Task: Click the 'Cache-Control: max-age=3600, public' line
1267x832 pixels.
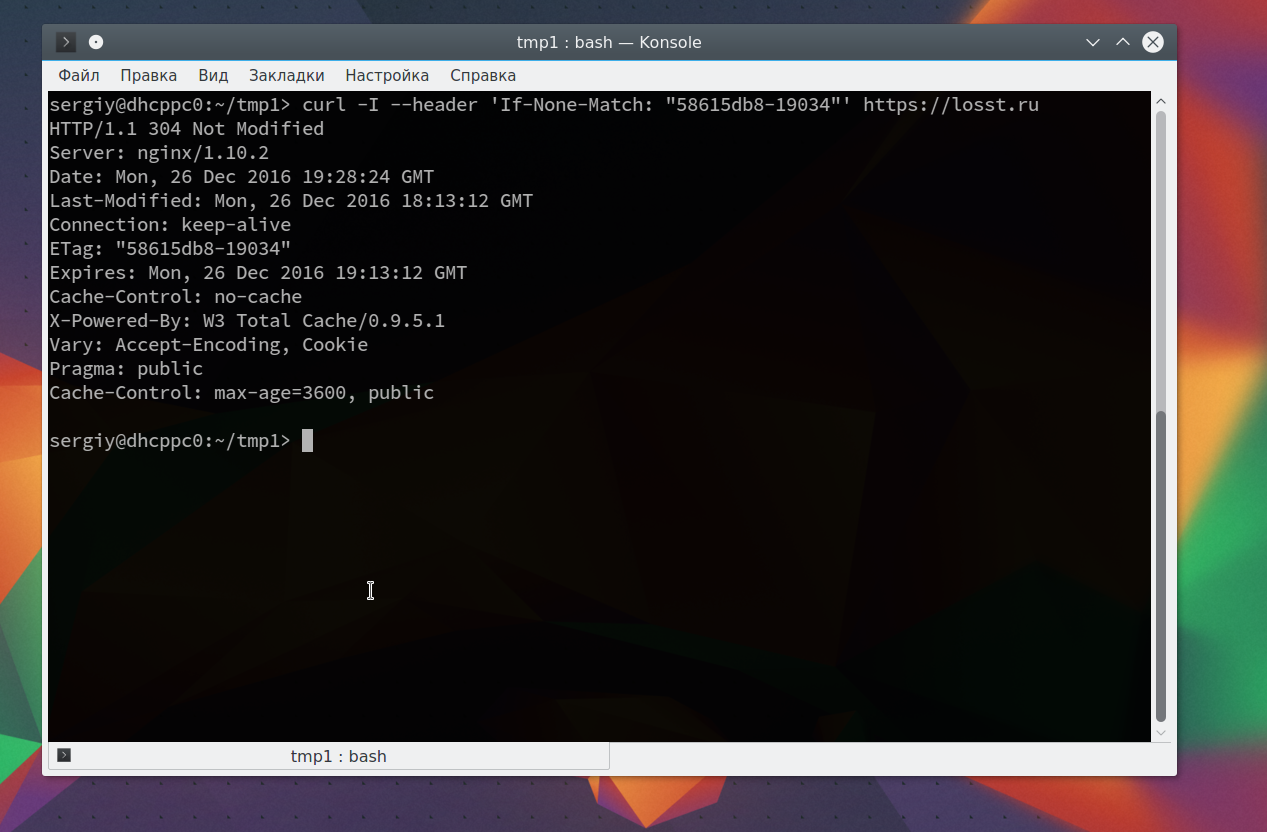Action: coord(242,393)
